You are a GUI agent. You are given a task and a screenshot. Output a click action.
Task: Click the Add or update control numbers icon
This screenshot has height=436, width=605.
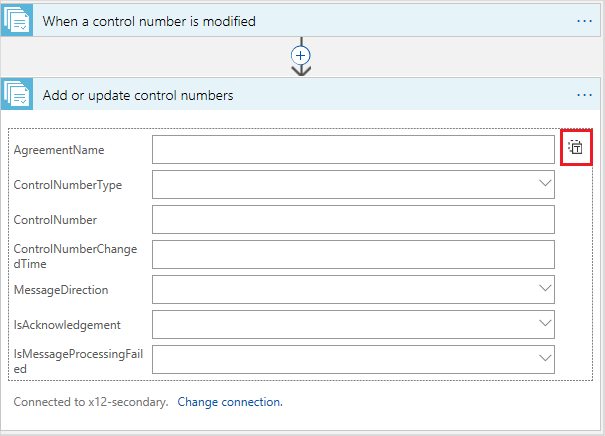tap(17, 95)
